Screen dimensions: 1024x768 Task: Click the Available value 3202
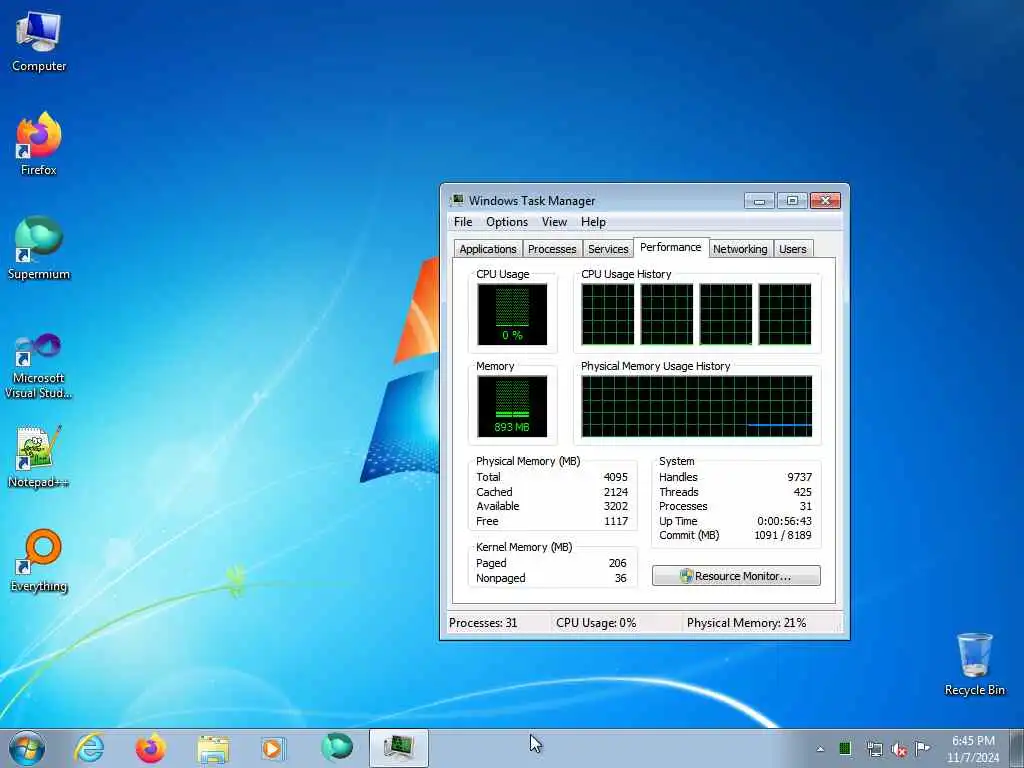click(615, 506)
